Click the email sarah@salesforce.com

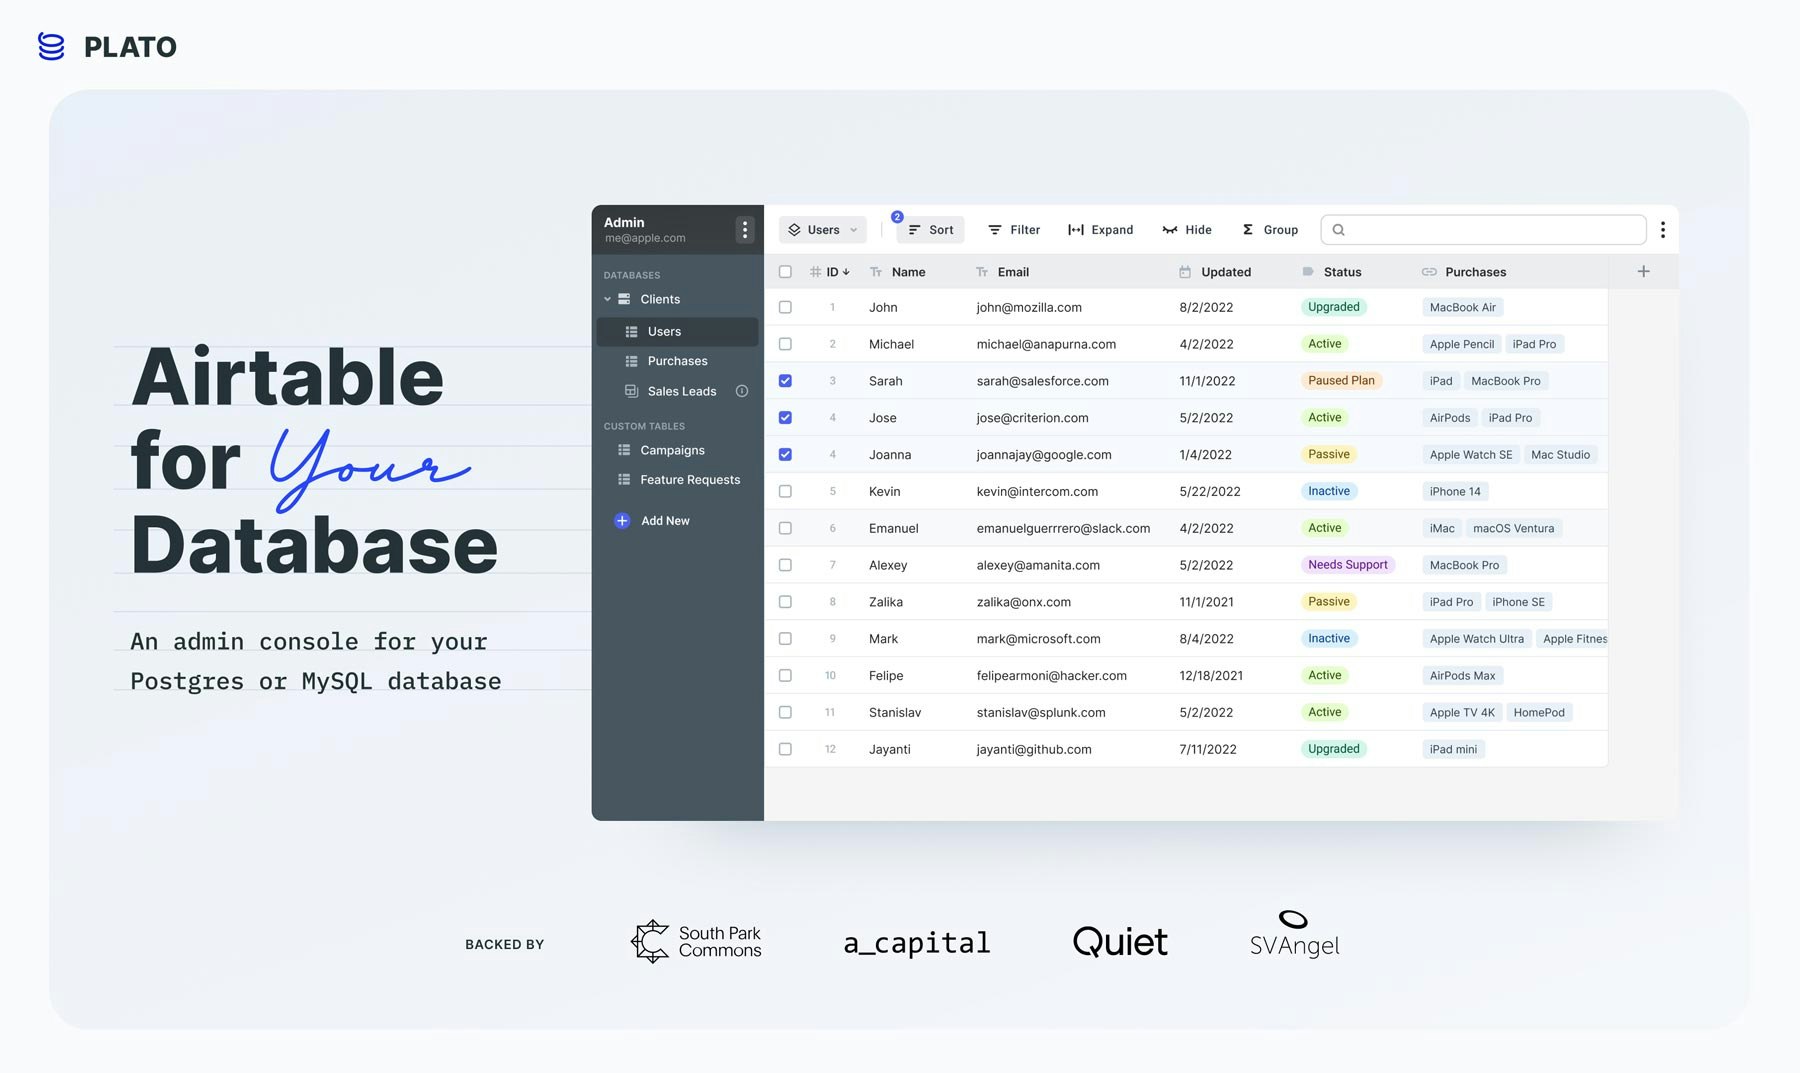pos(1042,381)
